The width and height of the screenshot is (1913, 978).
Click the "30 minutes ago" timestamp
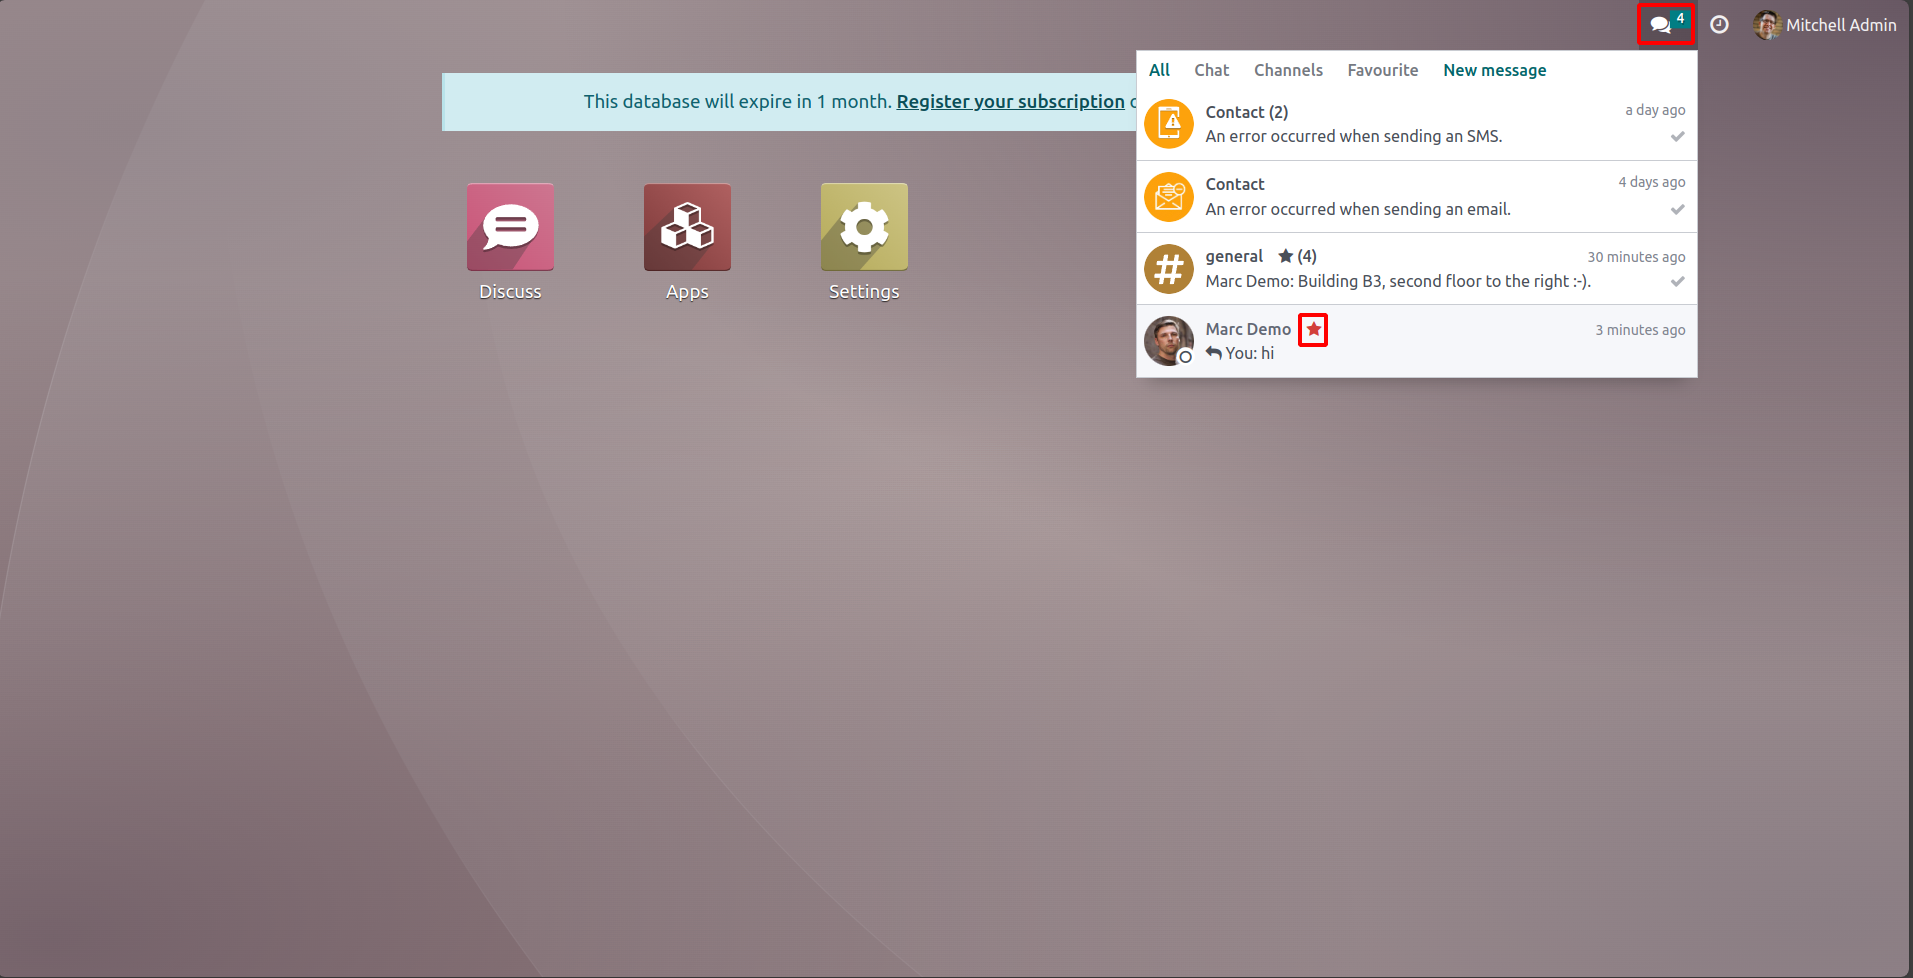1636,257
